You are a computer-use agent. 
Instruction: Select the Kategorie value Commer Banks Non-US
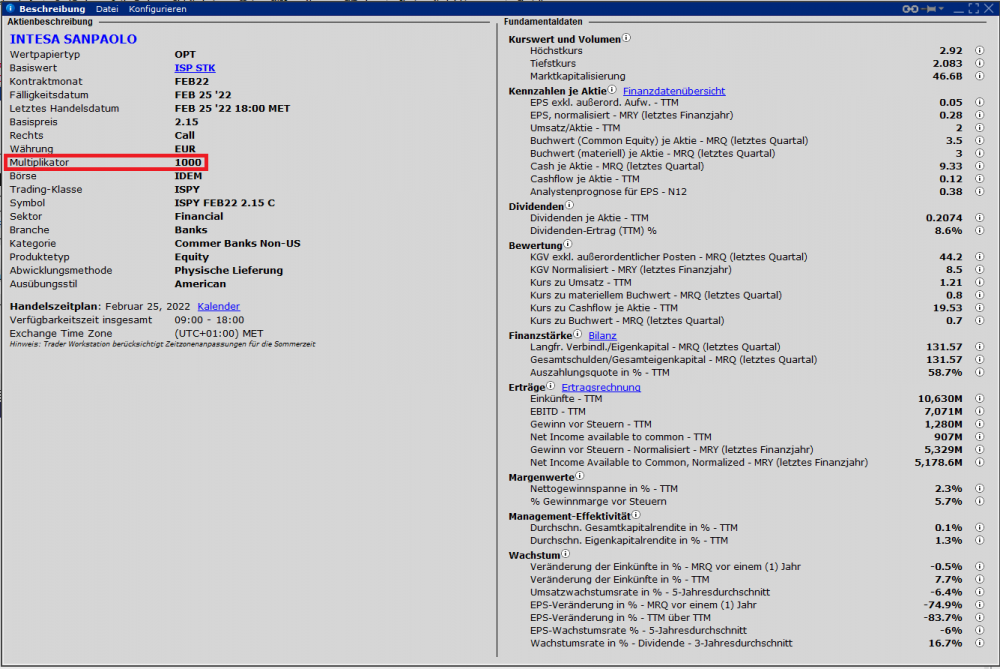237,244
